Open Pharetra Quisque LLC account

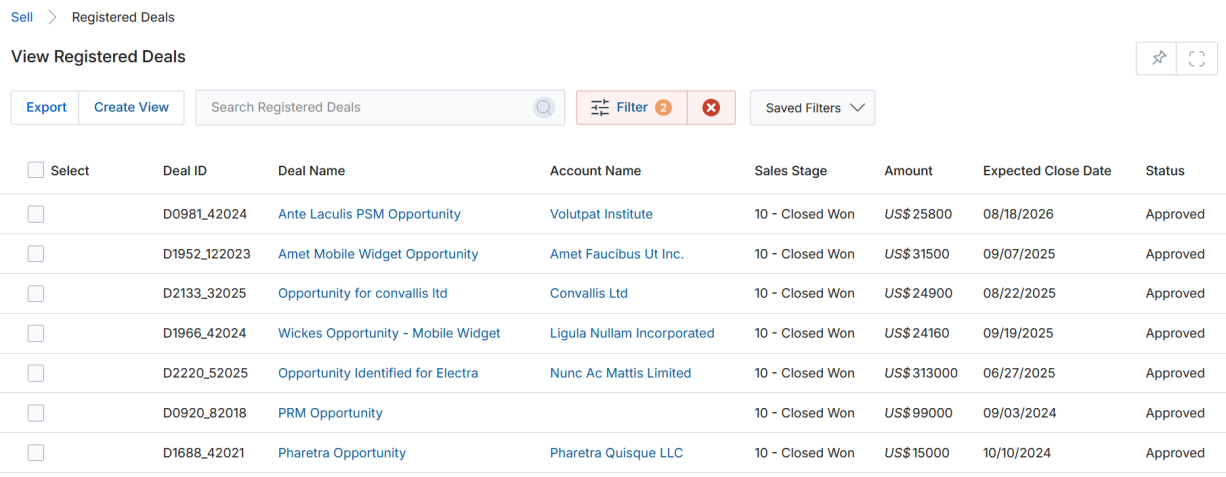click(x=616, y=453)
